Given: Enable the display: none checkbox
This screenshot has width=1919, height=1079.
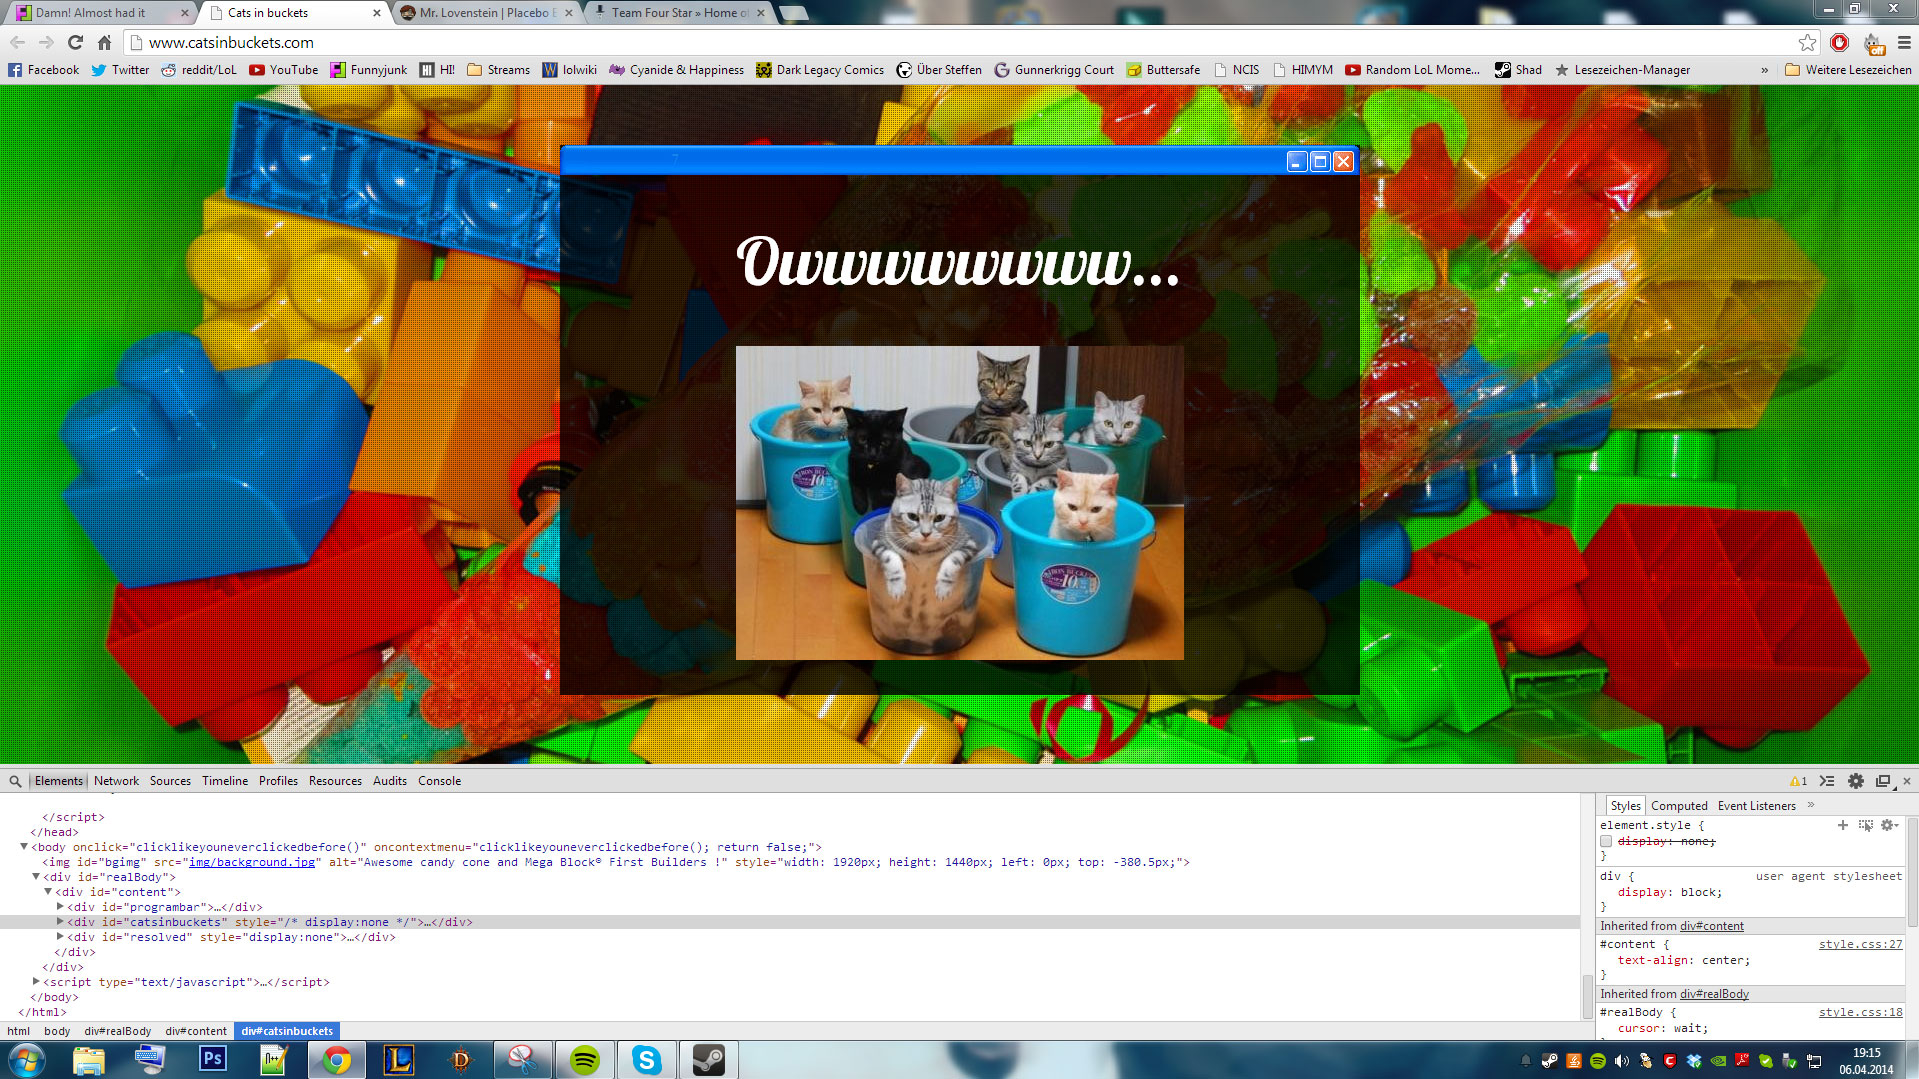Looking at the screenshot, I should pyautogui.click(x=1606, y=842).
